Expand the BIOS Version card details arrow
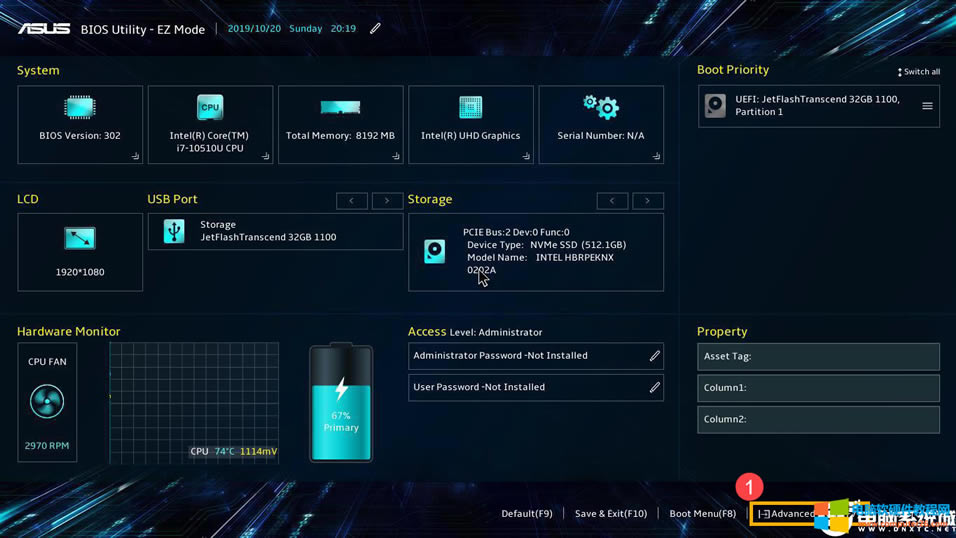 pyautogui.click(x=135, y=156)
